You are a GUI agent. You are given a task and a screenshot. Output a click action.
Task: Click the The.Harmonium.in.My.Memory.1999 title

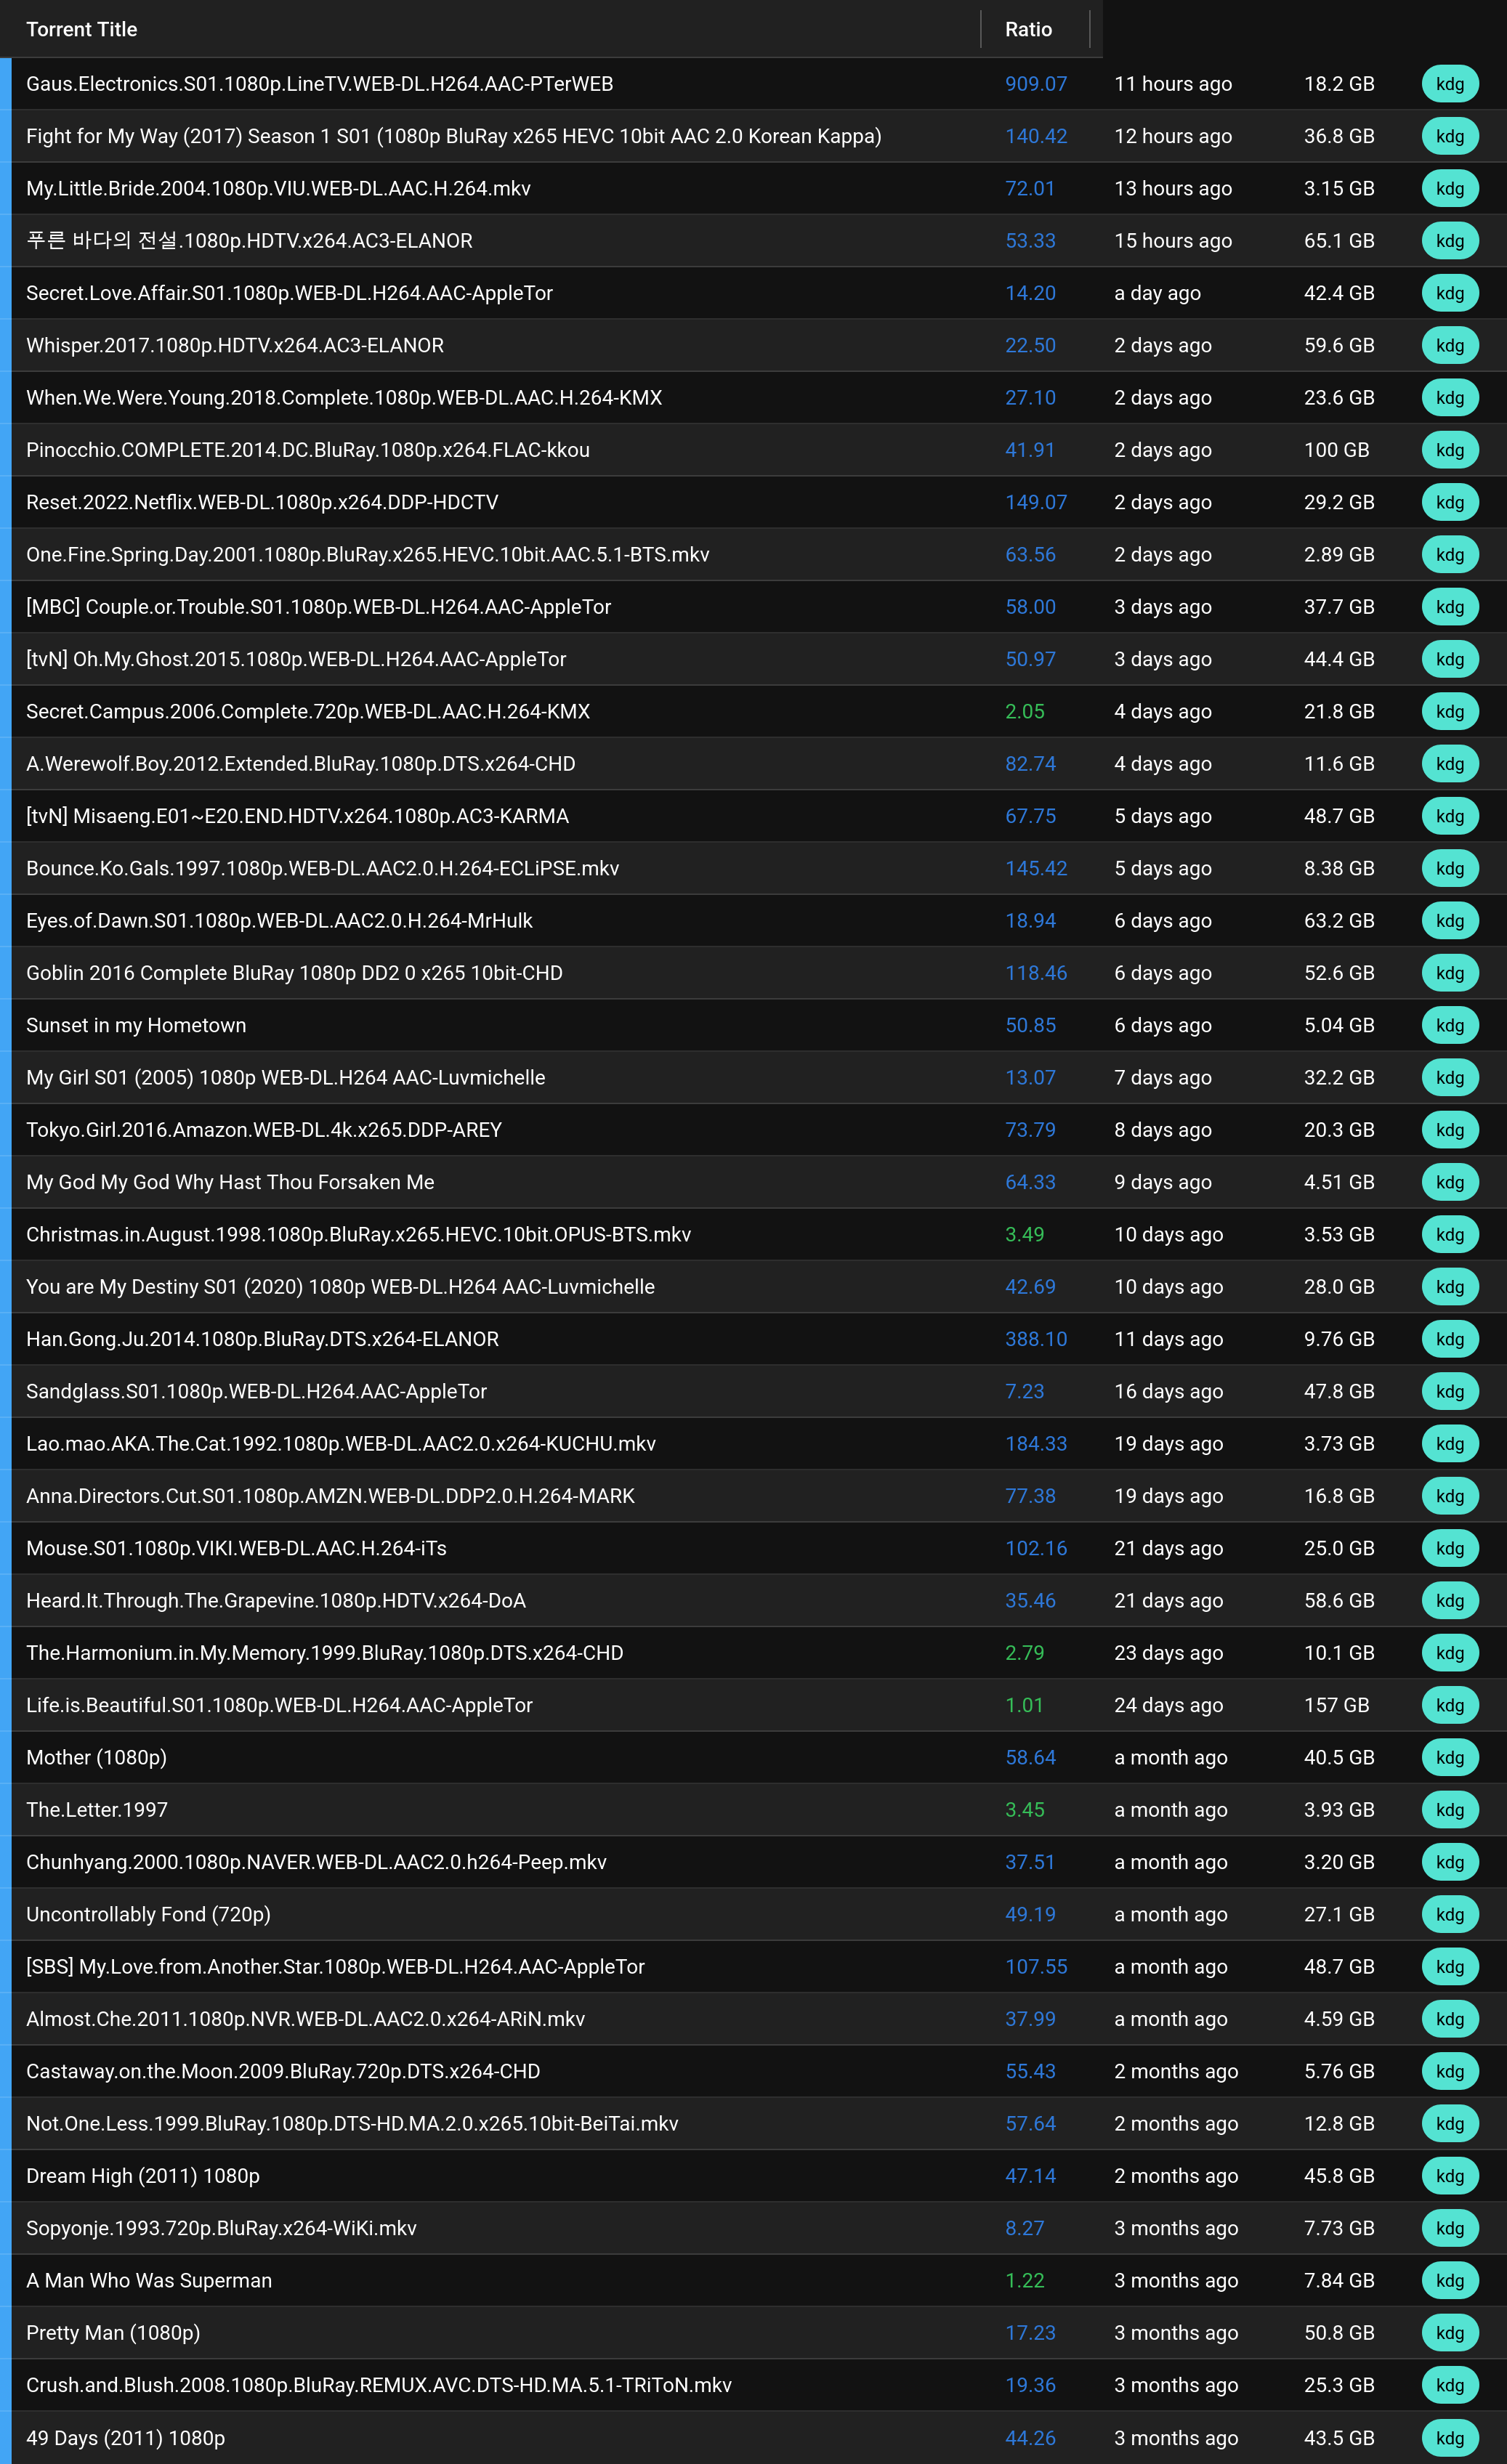coord(325,1653)
